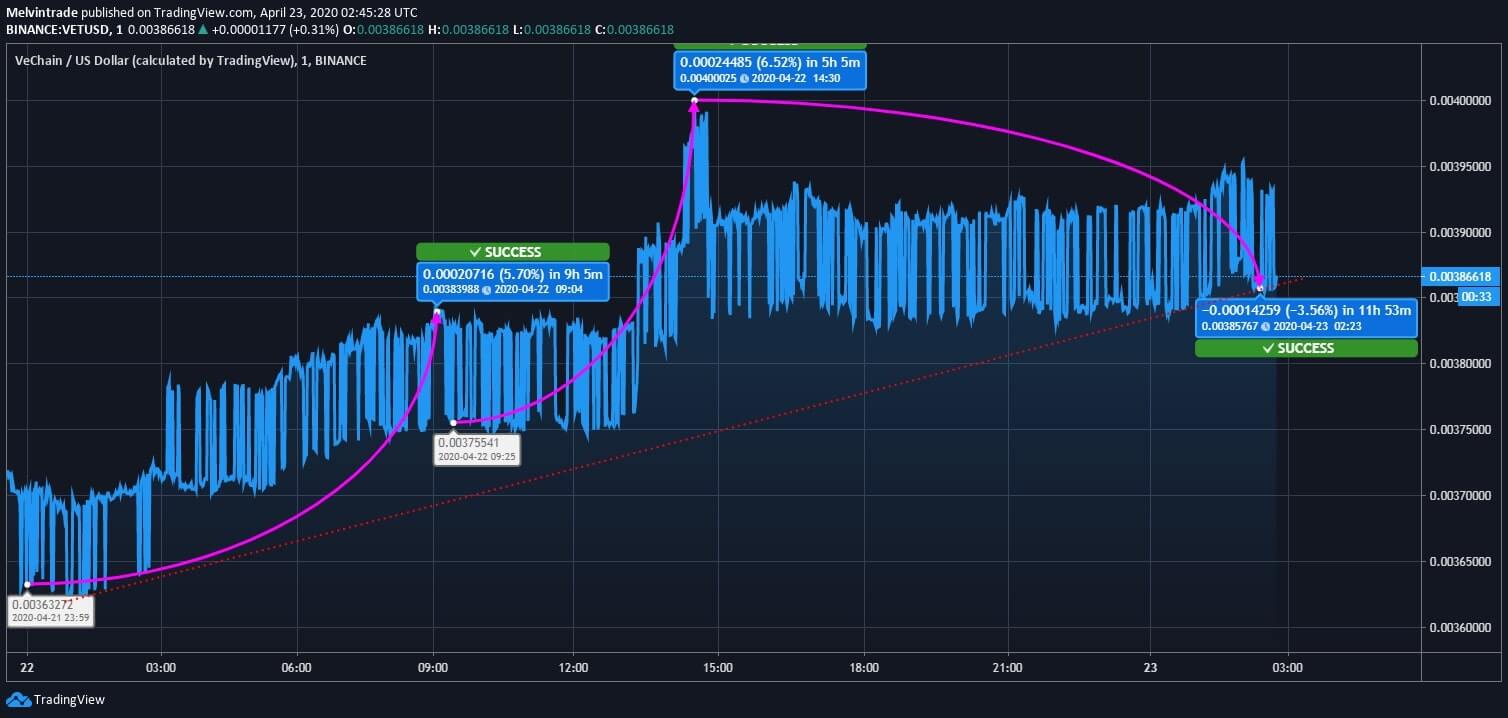This screenshot has width=1508, height=718.
Task: Click the VeChain / US Dollar chart title
Action: [191, 61]
